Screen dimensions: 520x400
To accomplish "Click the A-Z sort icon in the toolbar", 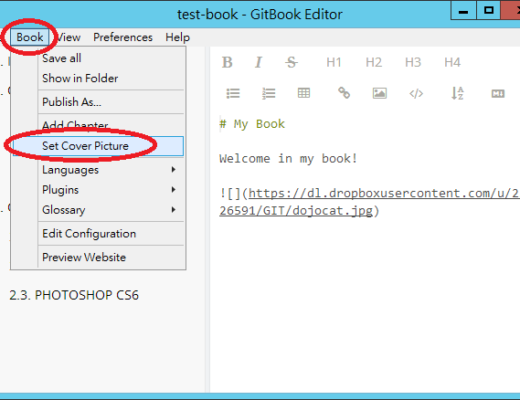I will point(457,93).
